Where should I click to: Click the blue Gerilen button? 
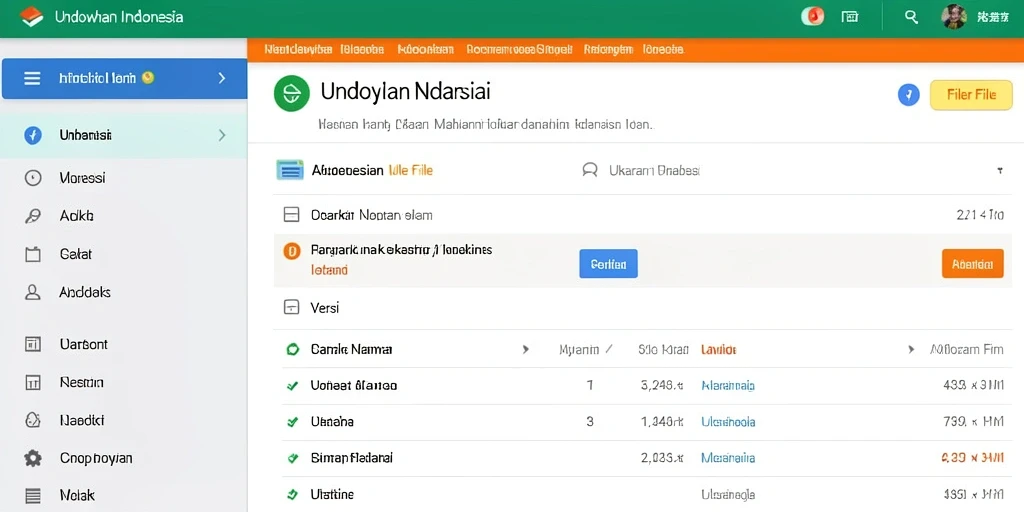click(608, 264)
